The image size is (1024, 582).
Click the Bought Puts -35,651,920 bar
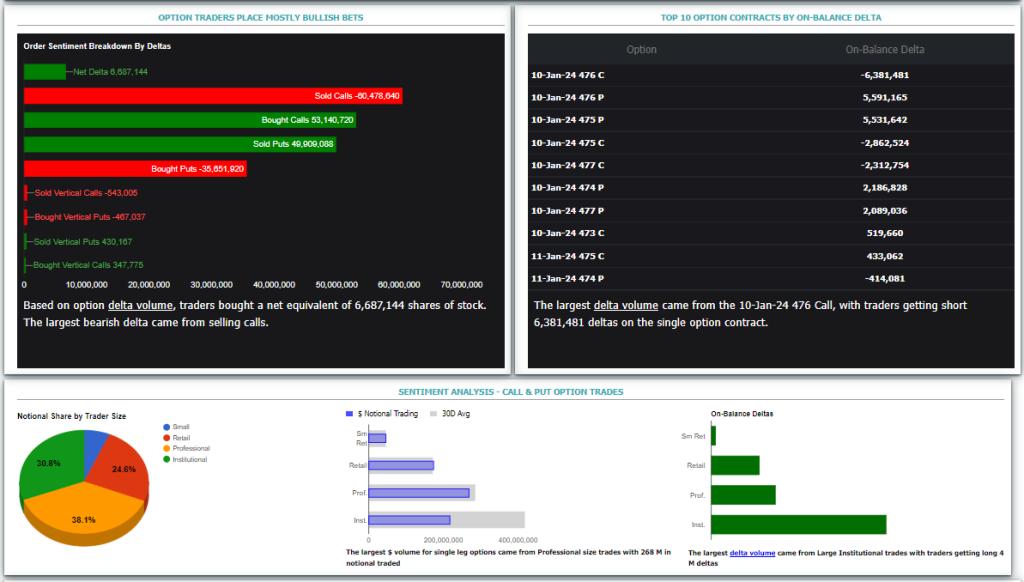tap(135, 169)
